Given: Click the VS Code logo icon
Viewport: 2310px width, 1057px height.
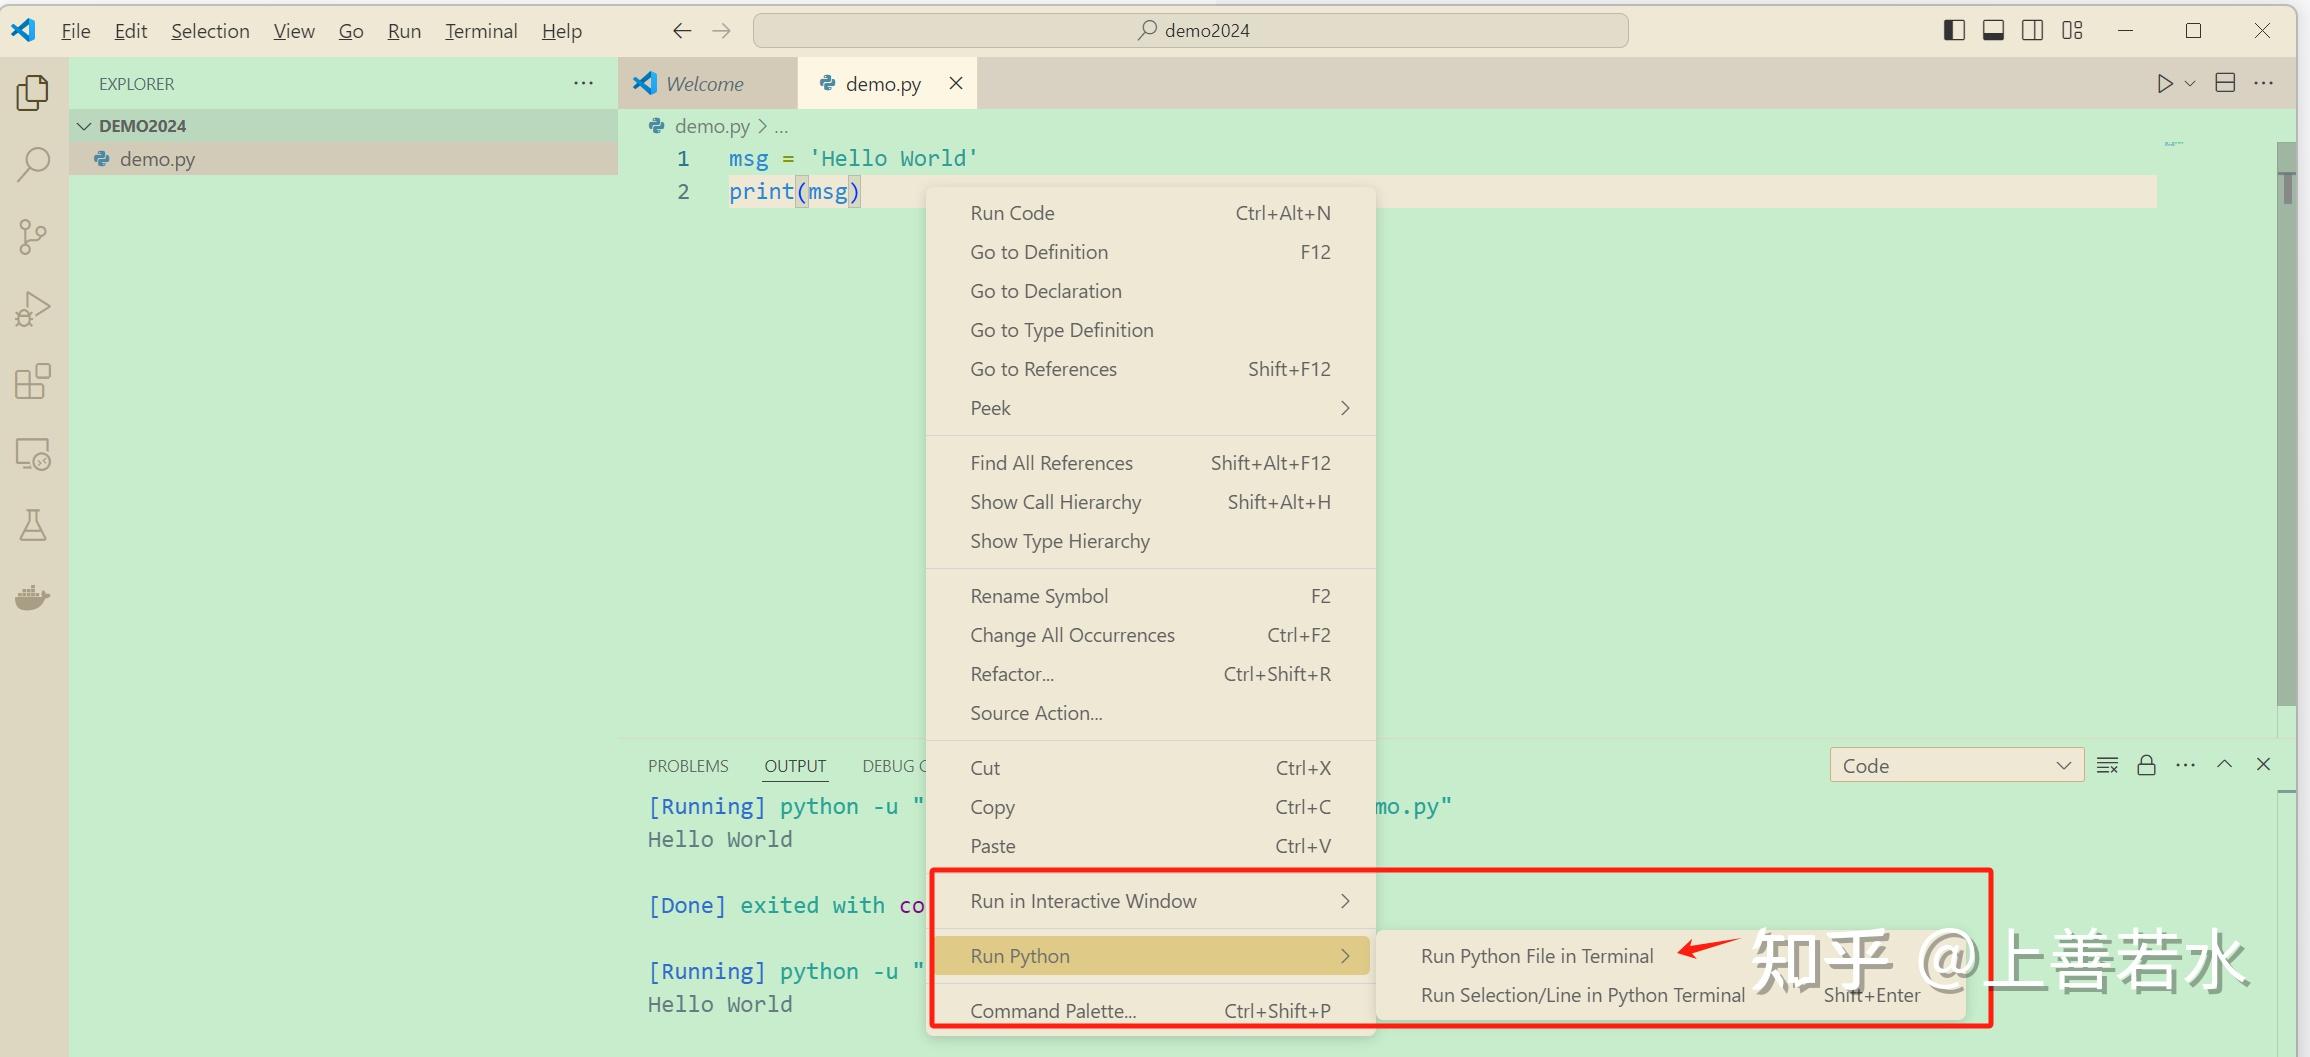Looking at the screenshot, I should tap(23, 30).
